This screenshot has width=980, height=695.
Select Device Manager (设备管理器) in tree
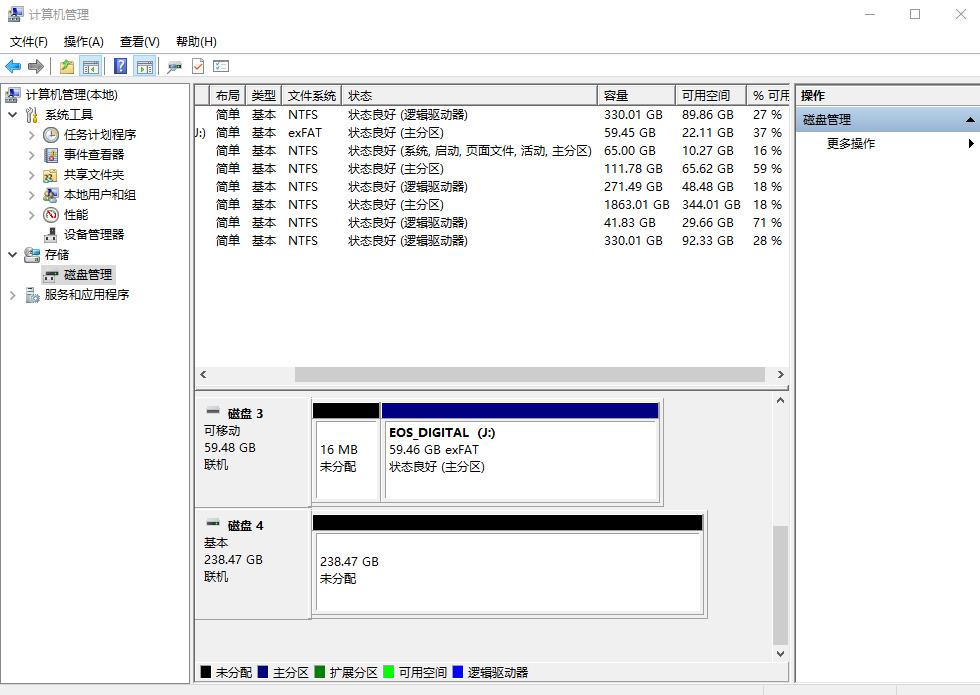(x=94, y=234)
